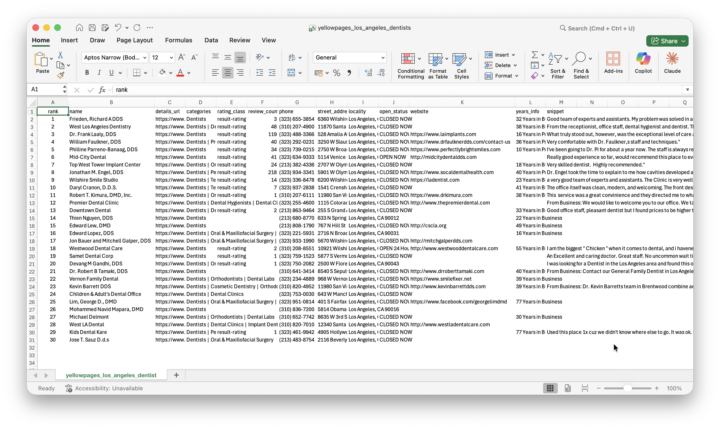This screenshot has width=720, height=430.
Task: Select cell with Mid-City Dental
Action: point(111,157)
